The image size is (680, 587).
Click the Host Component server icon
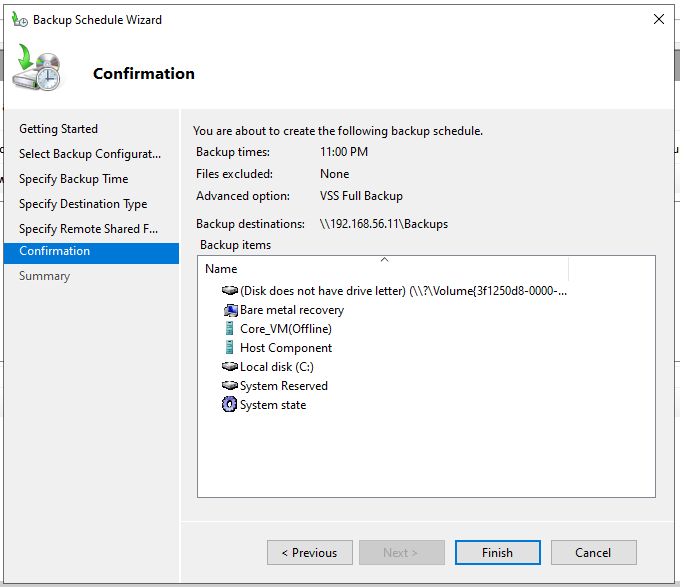point(229,347)
